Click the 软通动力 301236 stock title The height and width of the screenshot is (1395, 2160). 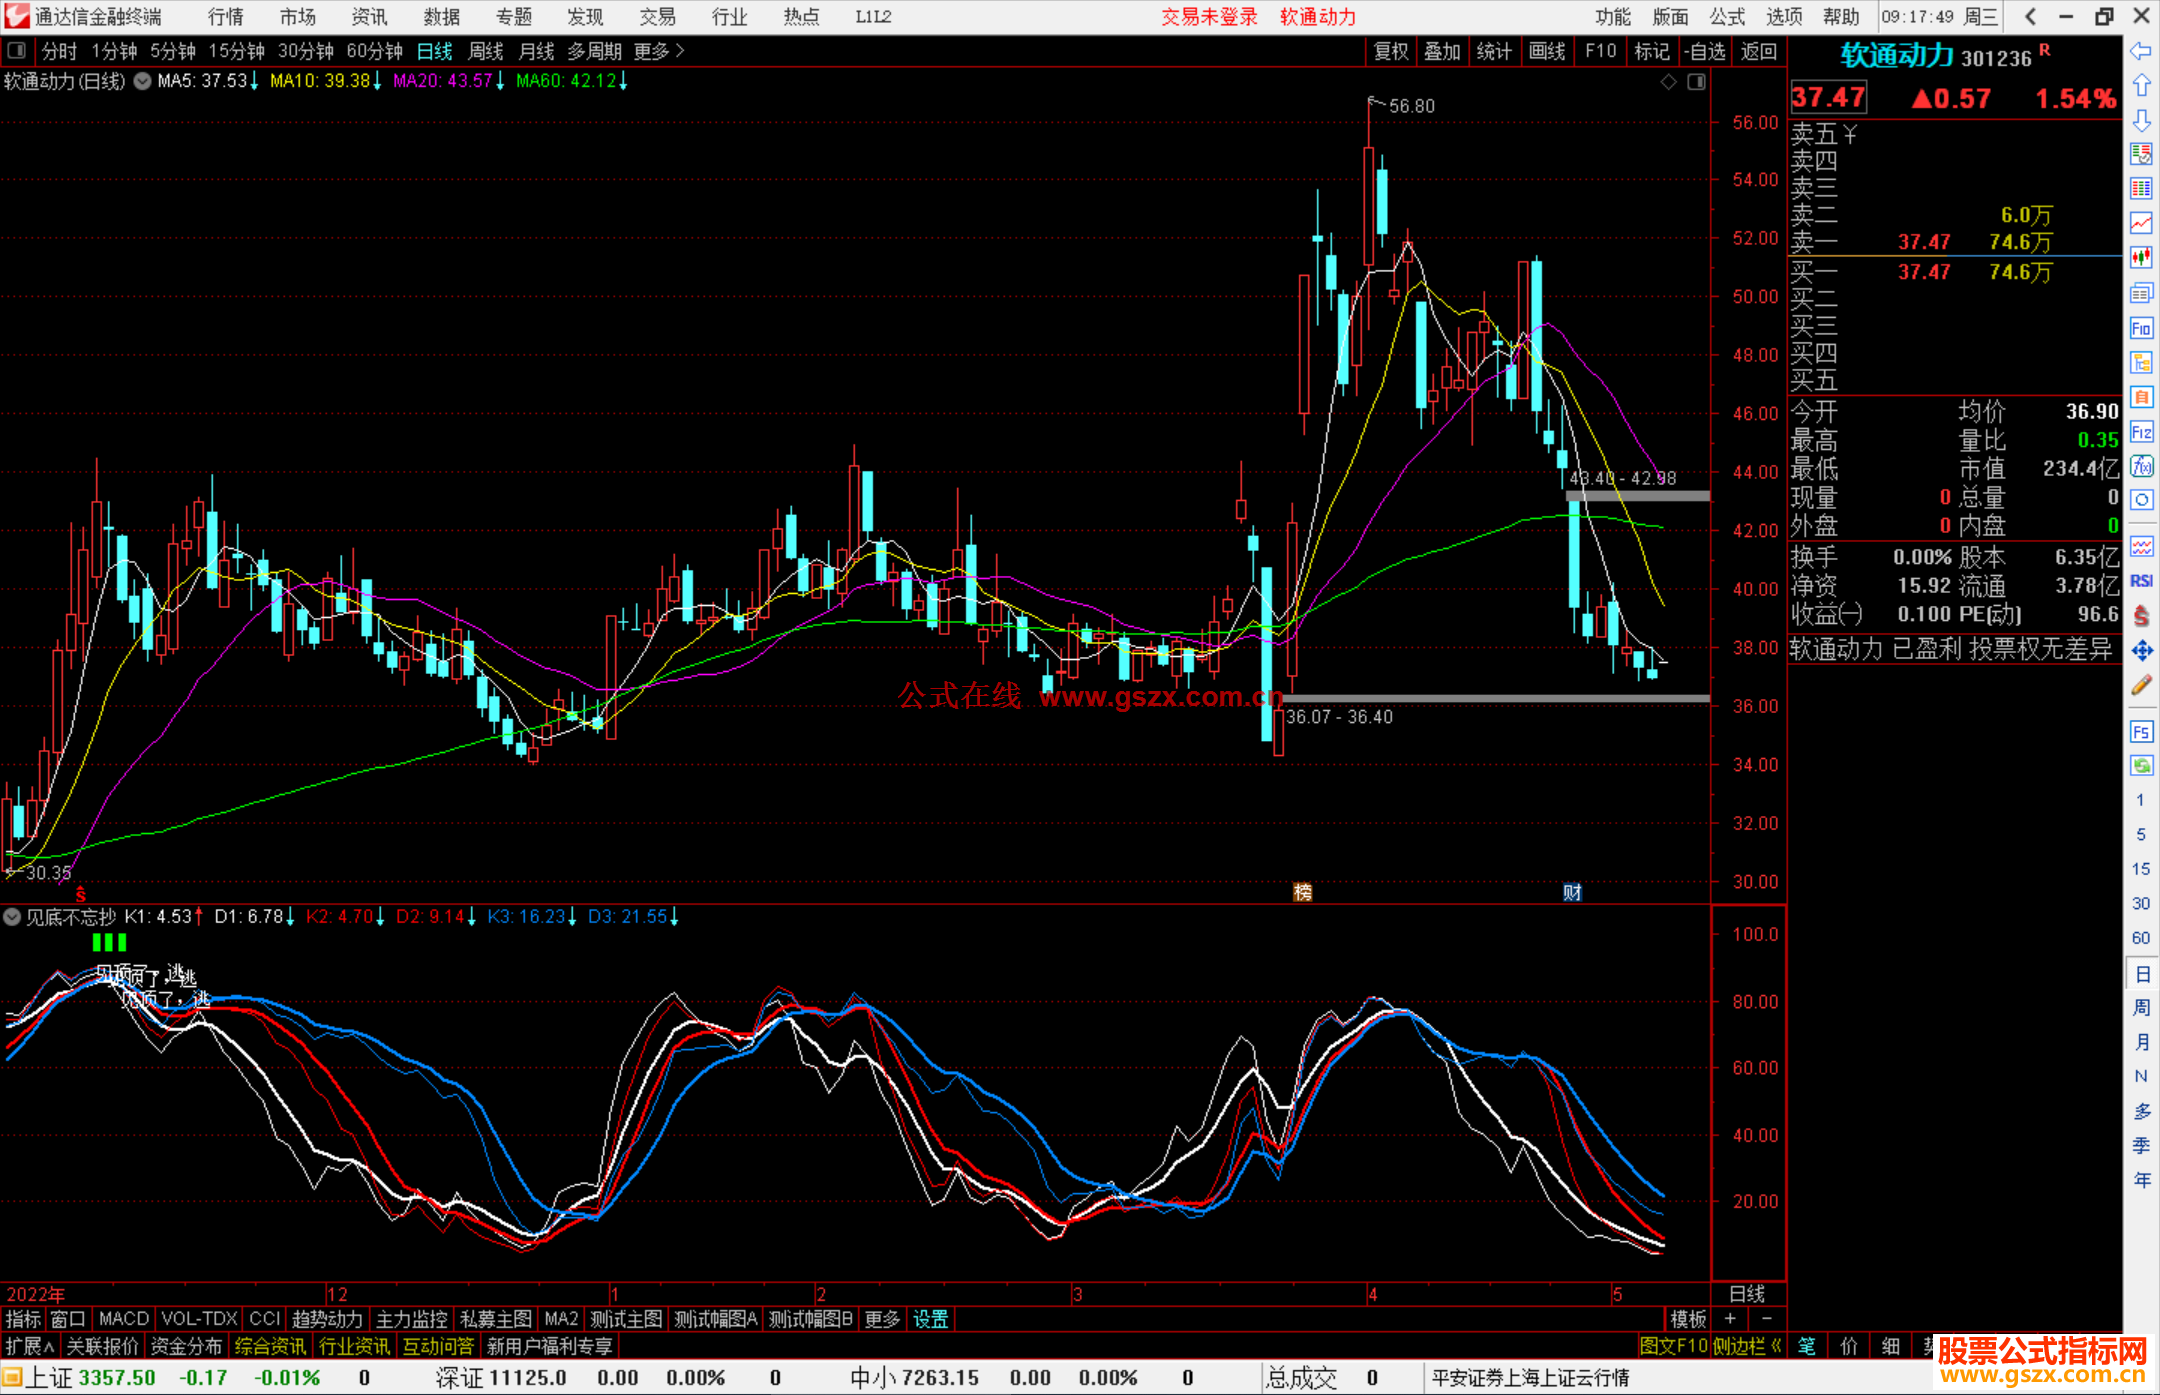(1936, 57)
